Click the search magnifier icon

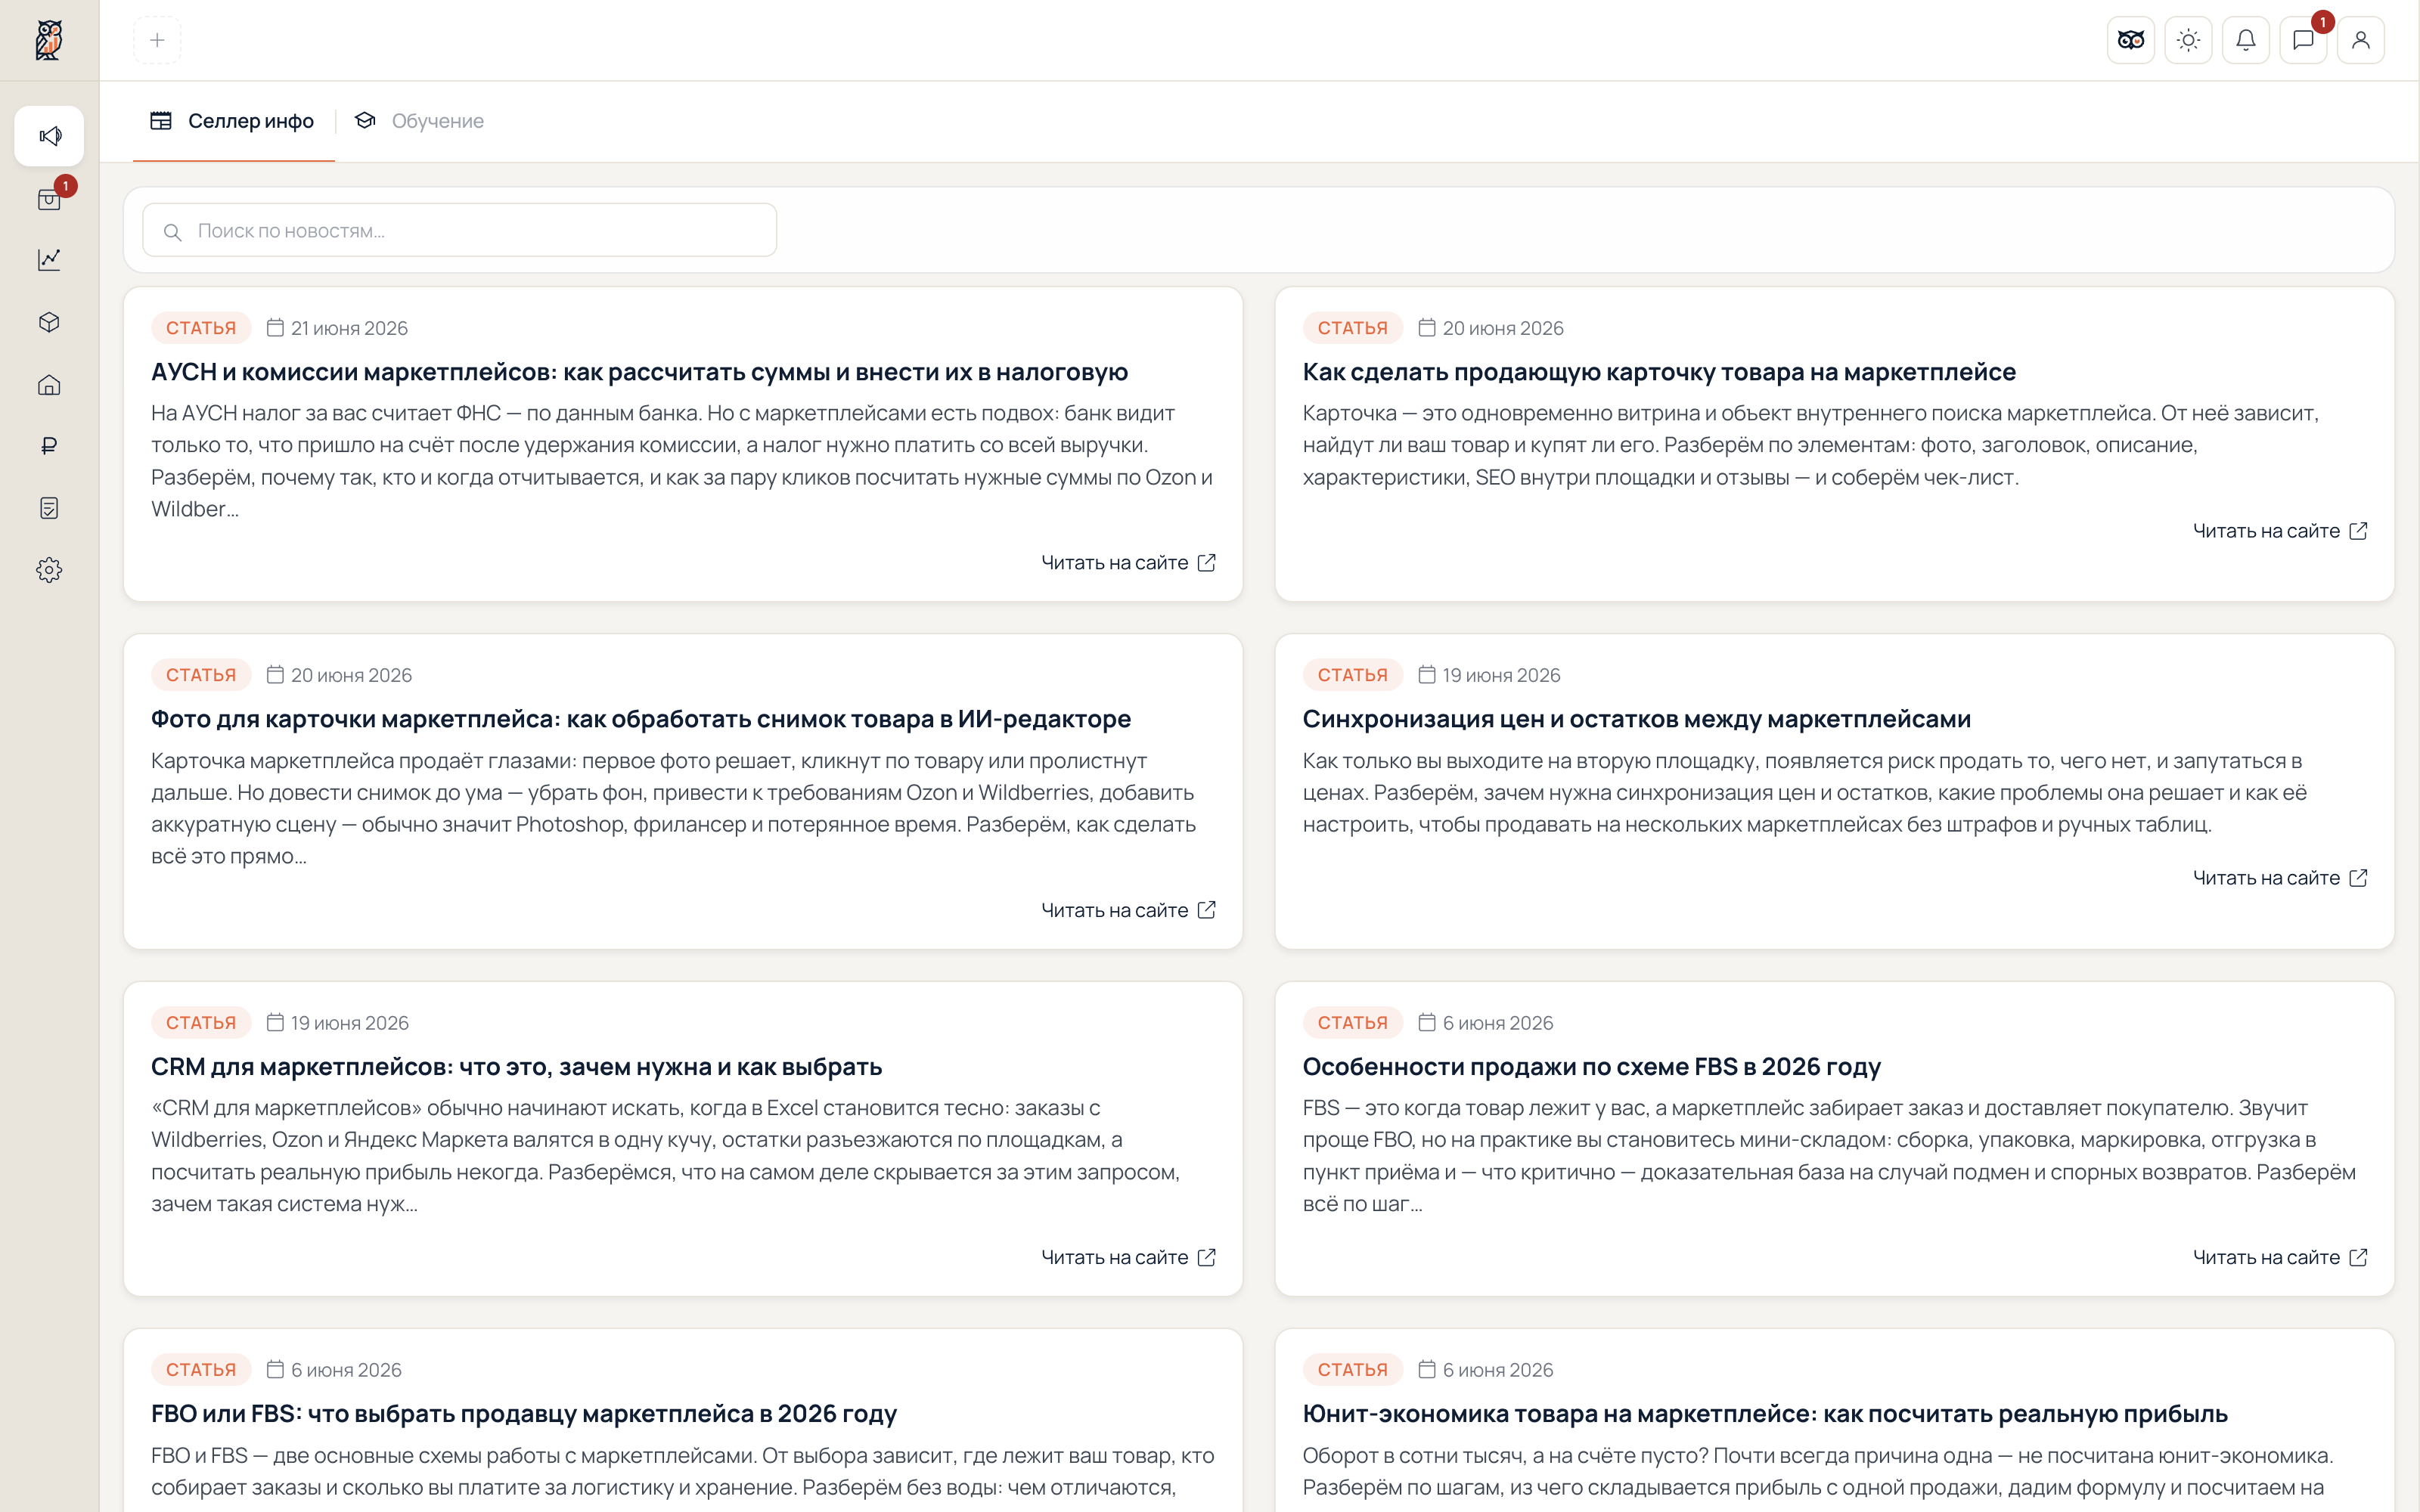172,232
